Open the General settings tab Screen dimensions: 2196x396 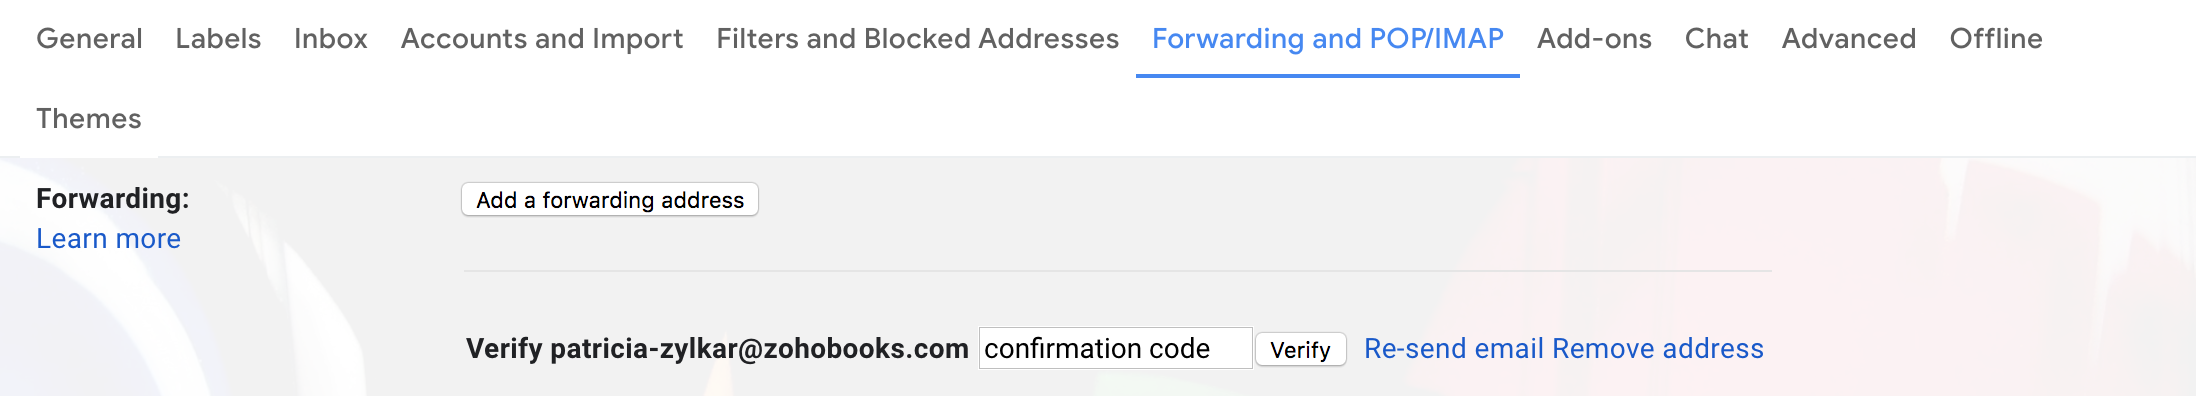pos(89,39)
